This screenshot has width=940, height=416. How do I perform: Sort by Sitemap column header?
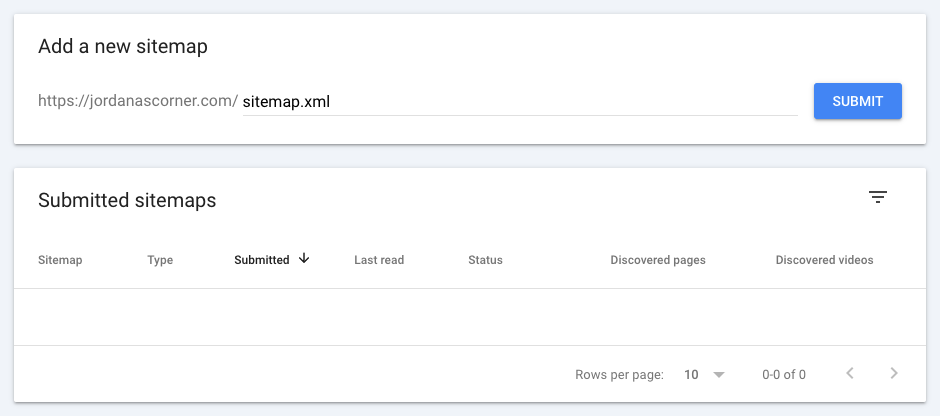60,260
